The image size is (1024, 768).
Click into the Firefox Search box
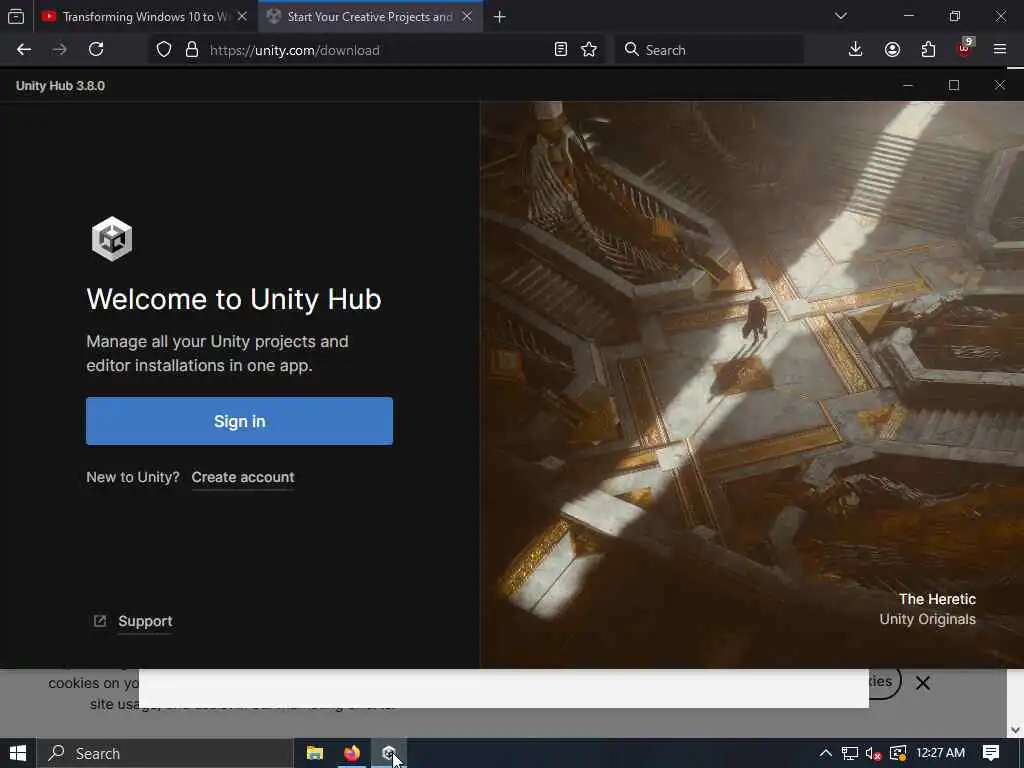point(709,50)
